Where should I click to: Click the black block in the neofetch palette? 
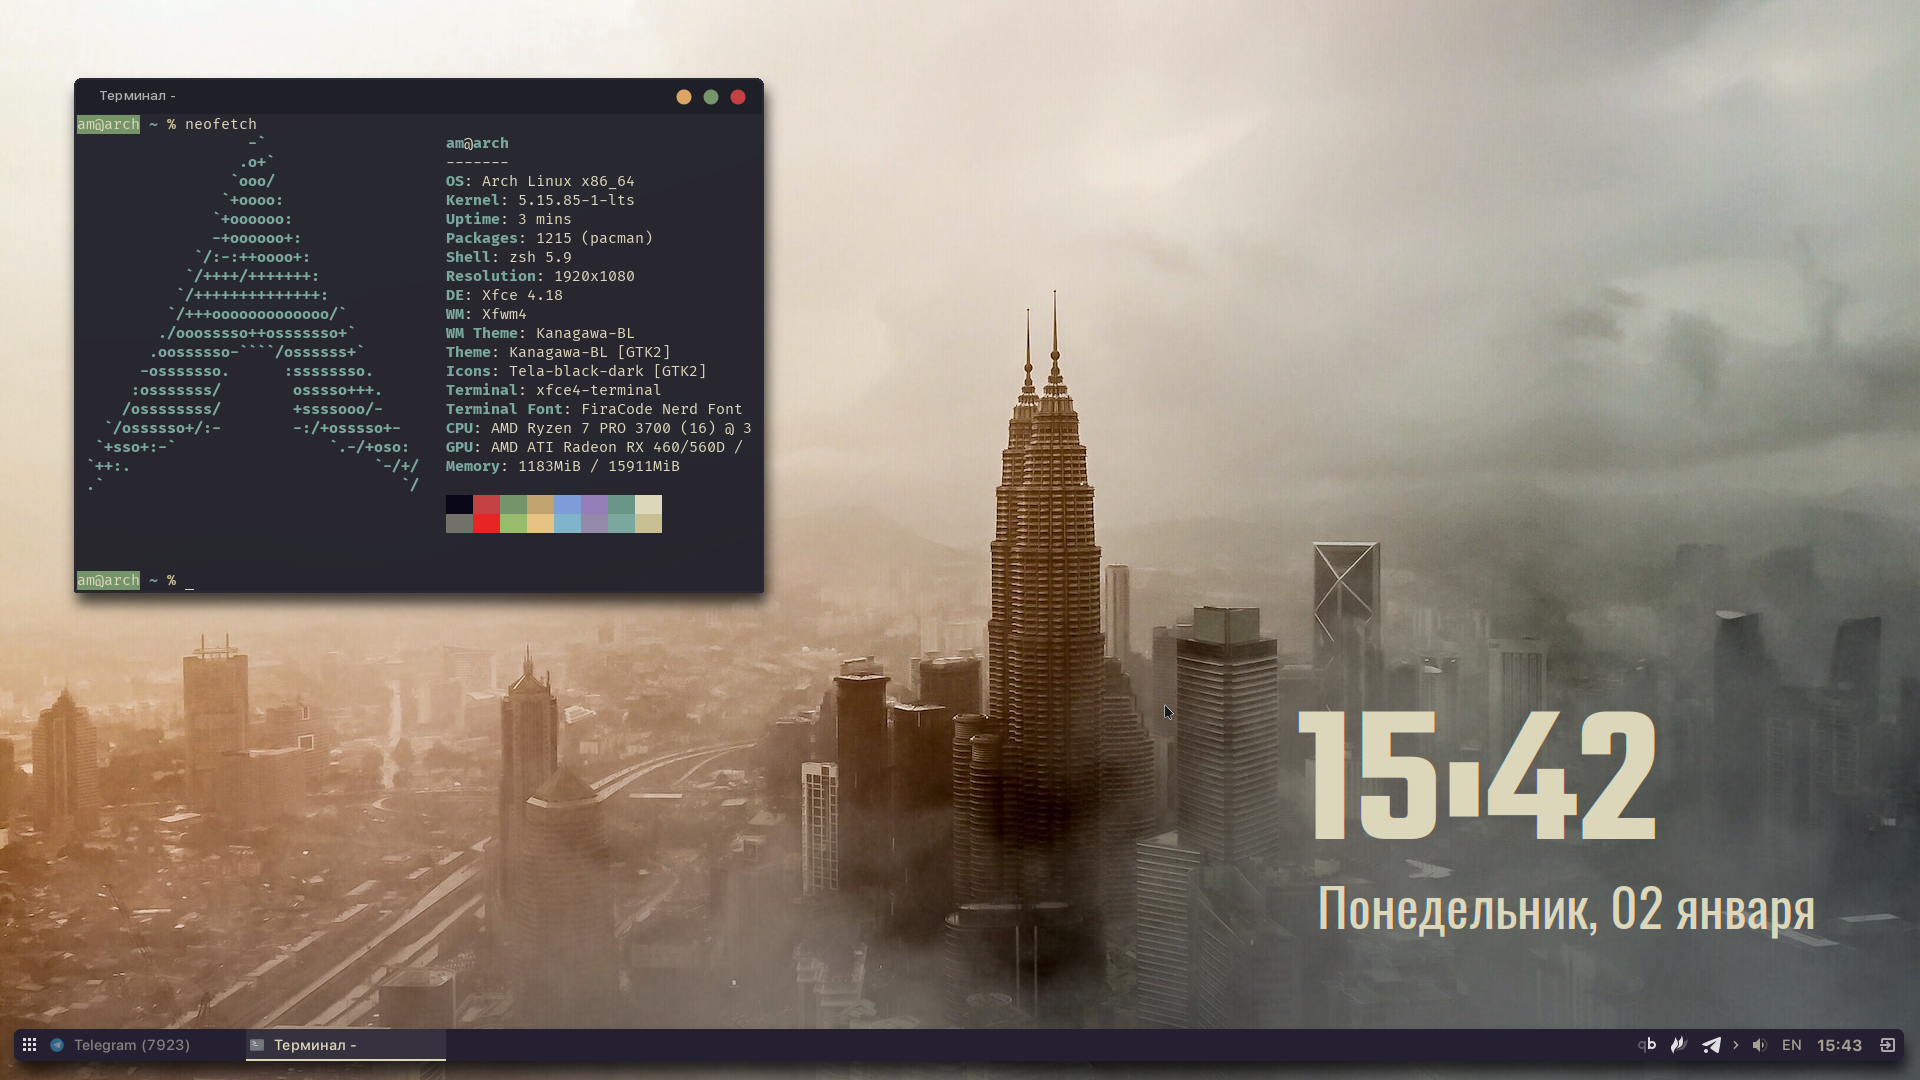(459, 504)
